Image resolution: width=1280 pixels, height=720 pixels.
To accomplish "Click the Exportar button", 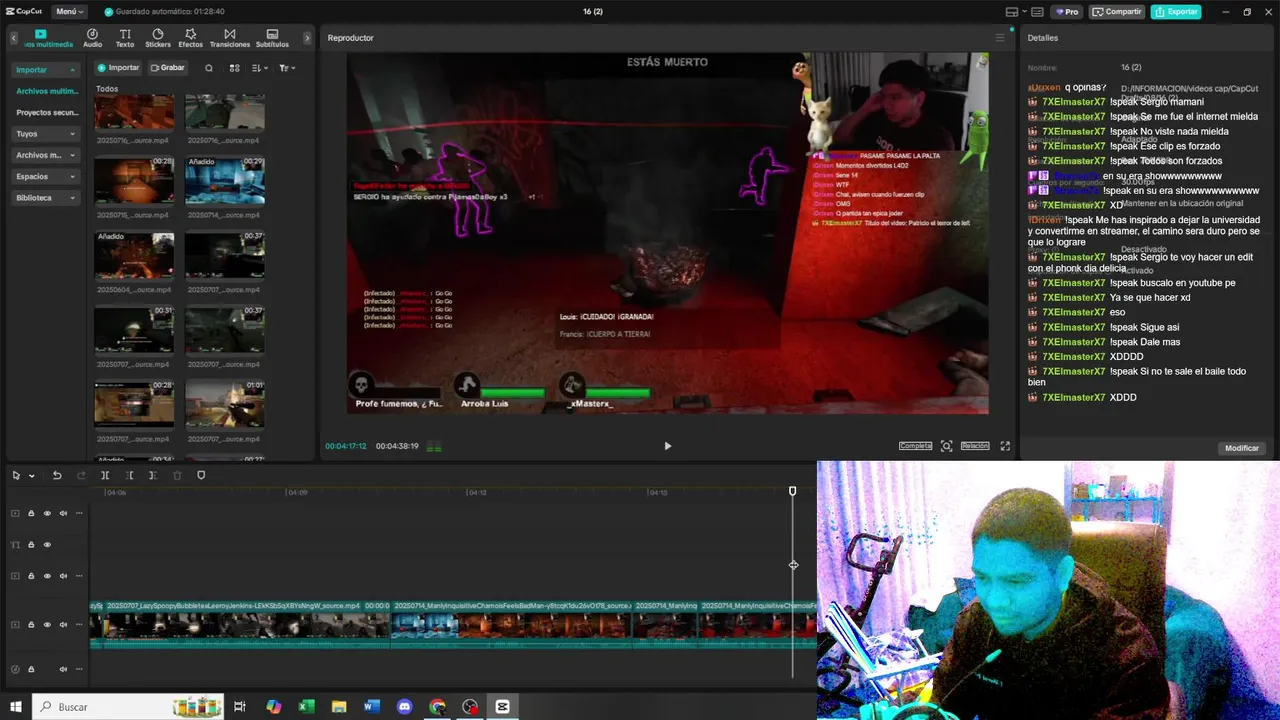I will pos(1176,12).
